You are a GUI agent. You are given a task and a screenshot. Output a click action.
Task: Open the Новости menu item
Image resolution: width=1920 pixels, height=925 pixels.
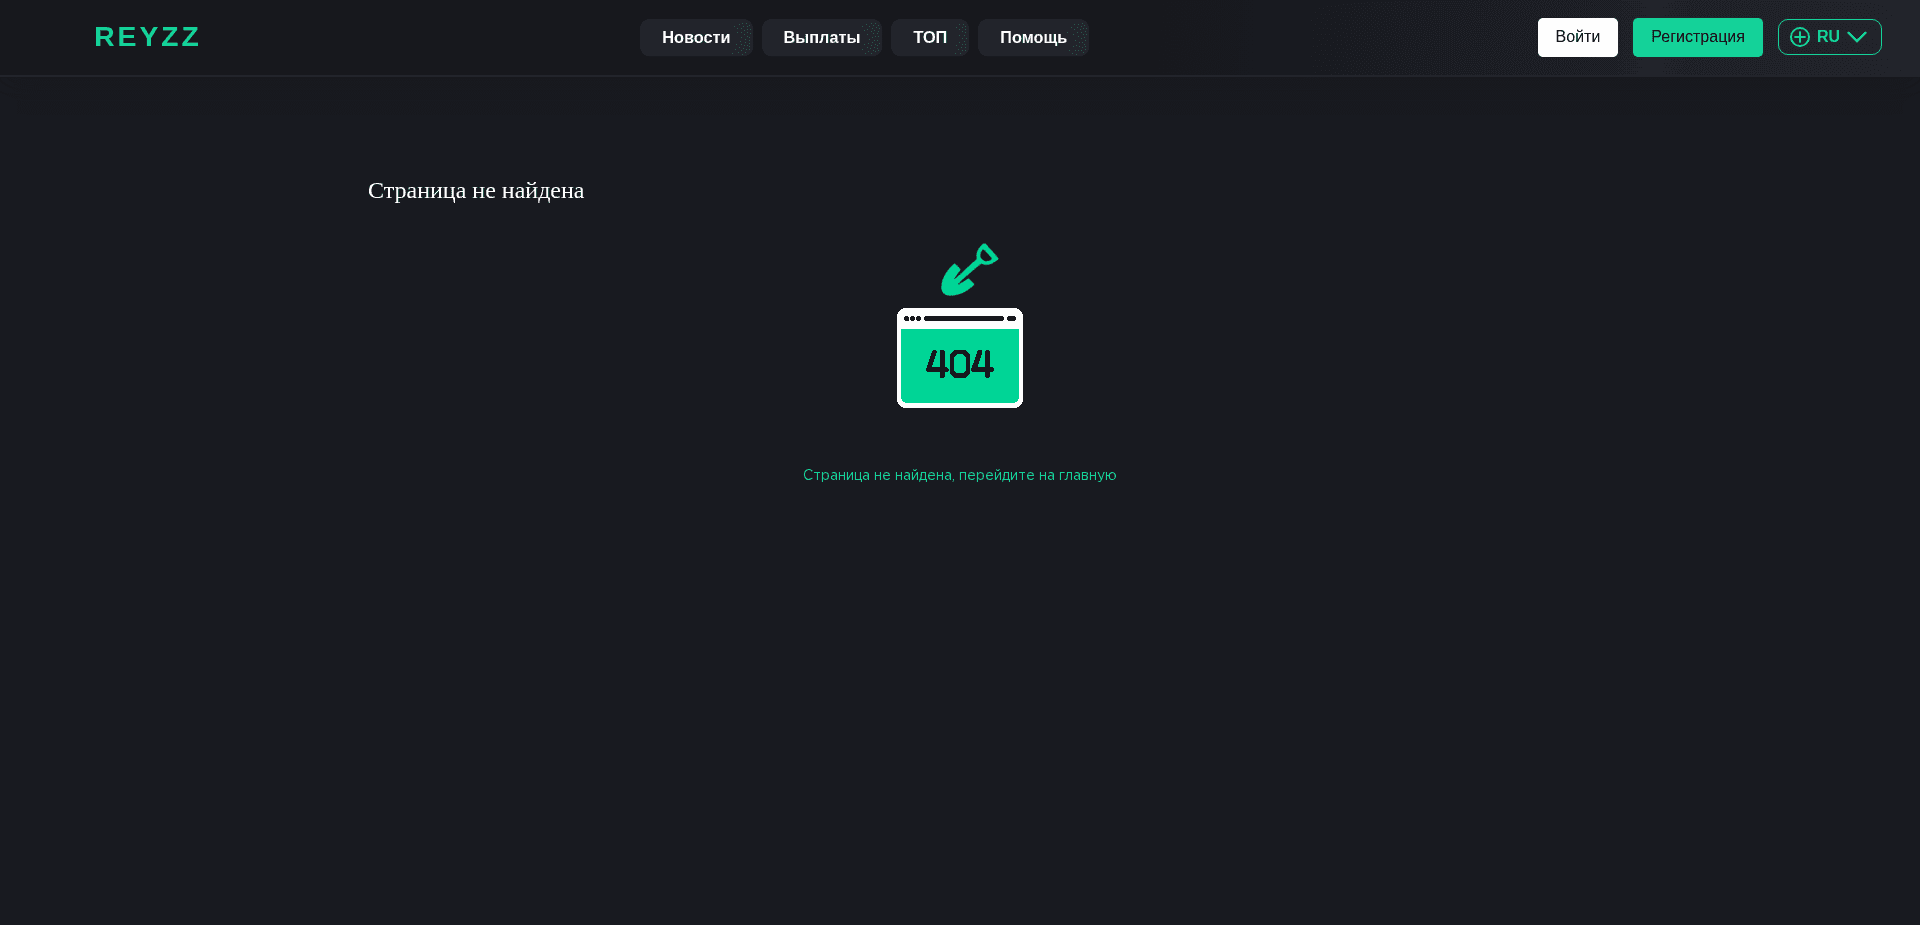click(x=696, y=37)
